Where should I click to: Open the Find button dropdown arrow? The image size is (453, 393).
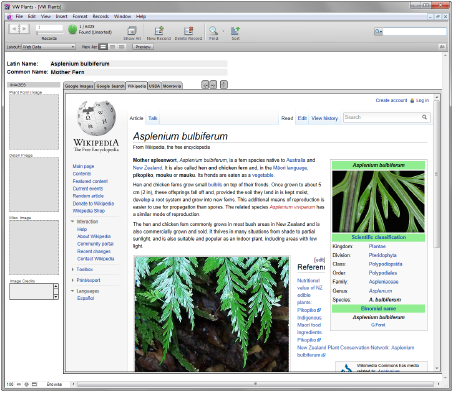(223, 31)
